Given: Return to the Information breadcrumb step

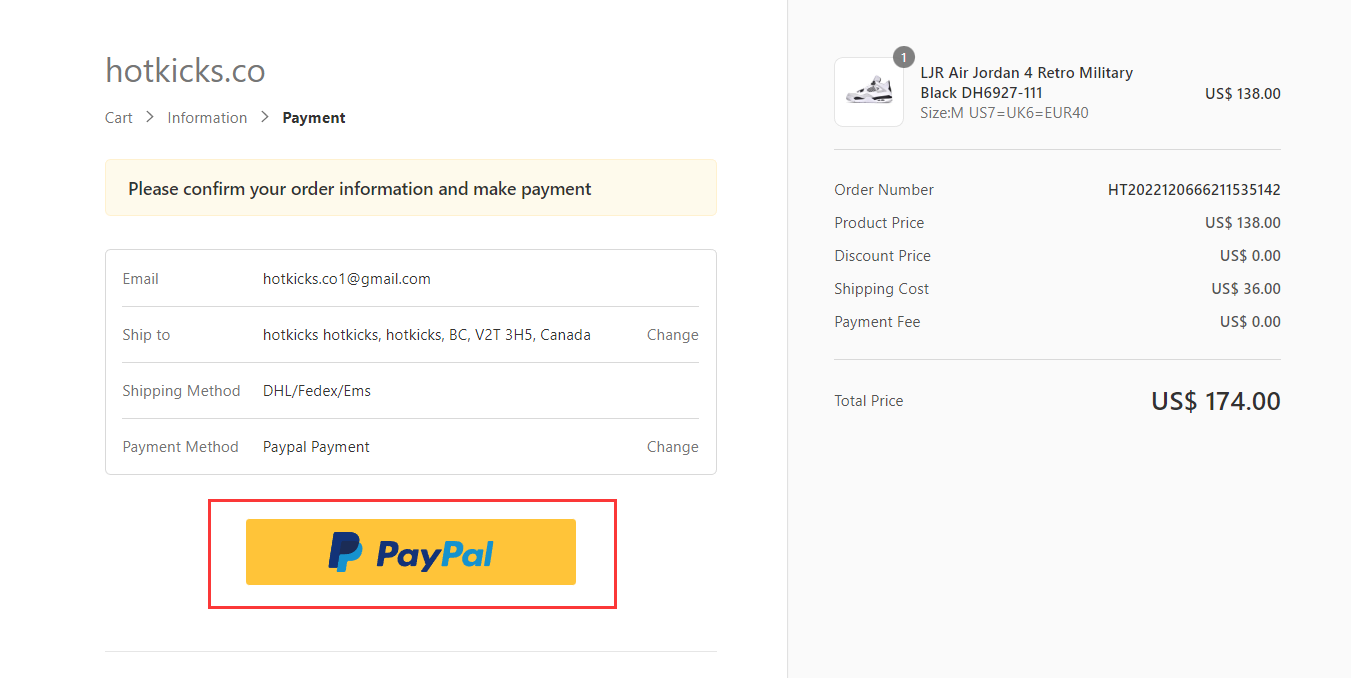Looking at the screenshot, I should click(207, 118).
